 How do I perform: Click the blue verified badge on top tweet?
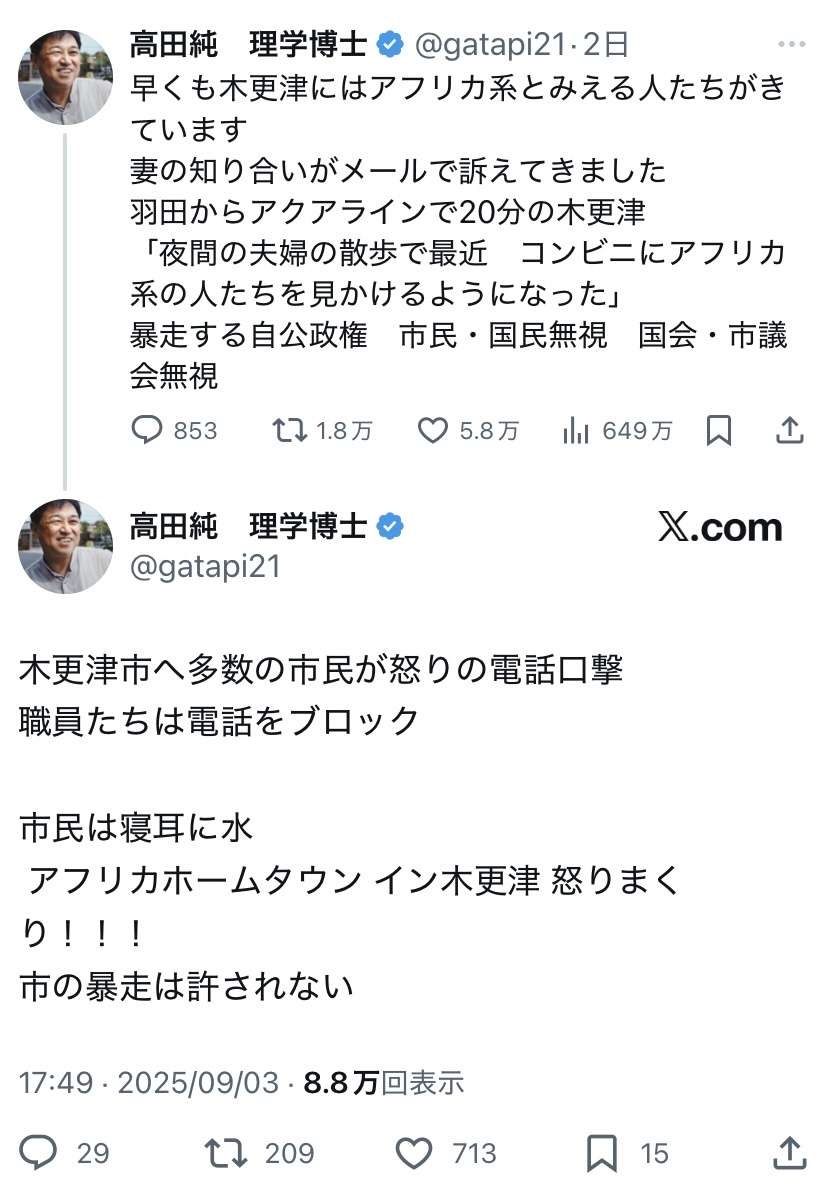(389, 45)
